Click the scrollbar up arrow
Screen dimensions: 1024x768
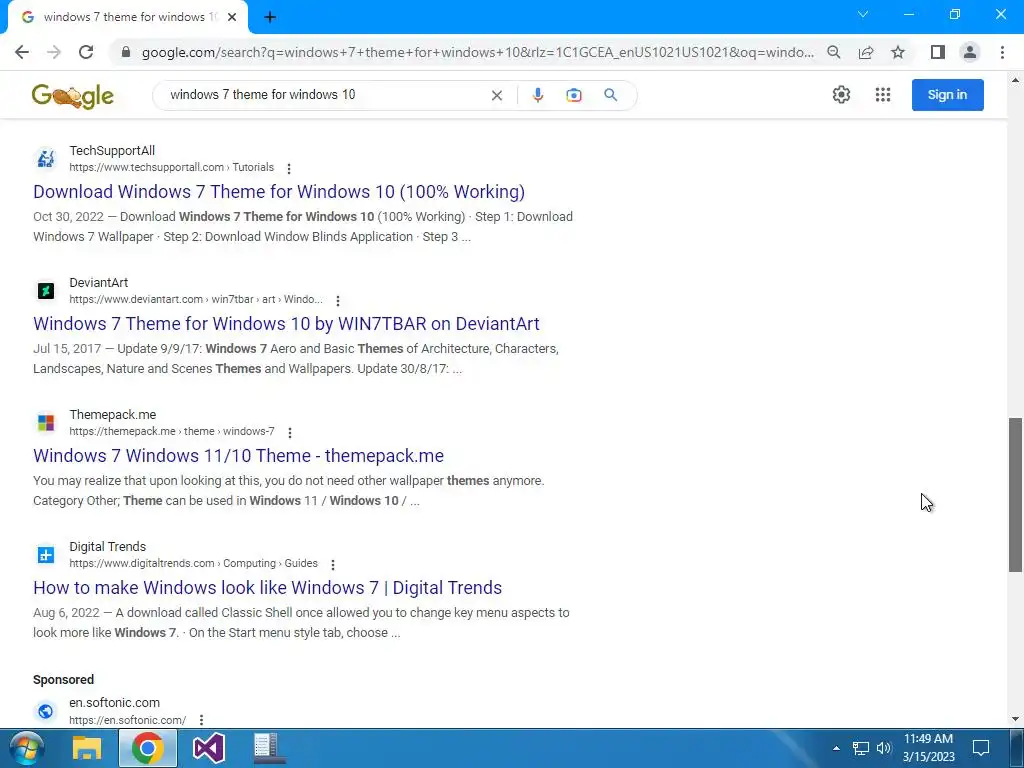click(x=1016, y=80)
